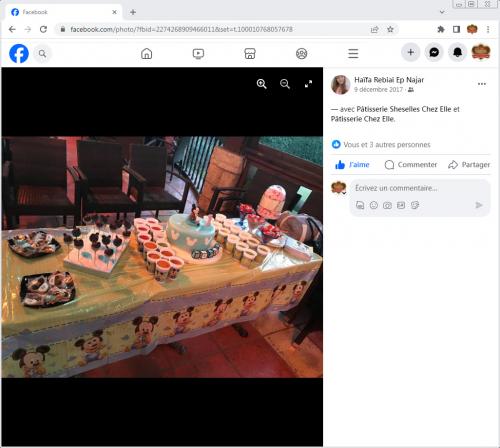Click the like reaction icon beside likers
Screen dimensions: 500x448
pos(336,144)
